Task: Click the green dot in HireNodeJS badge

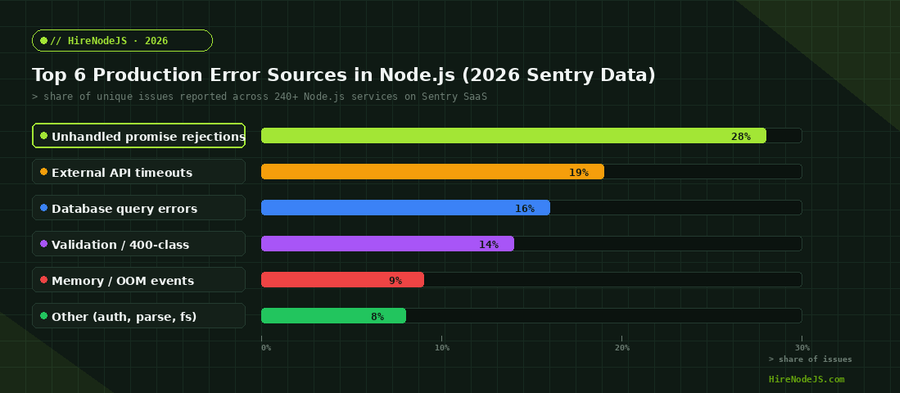Action: pyautogui.click(x=44, y=41)
